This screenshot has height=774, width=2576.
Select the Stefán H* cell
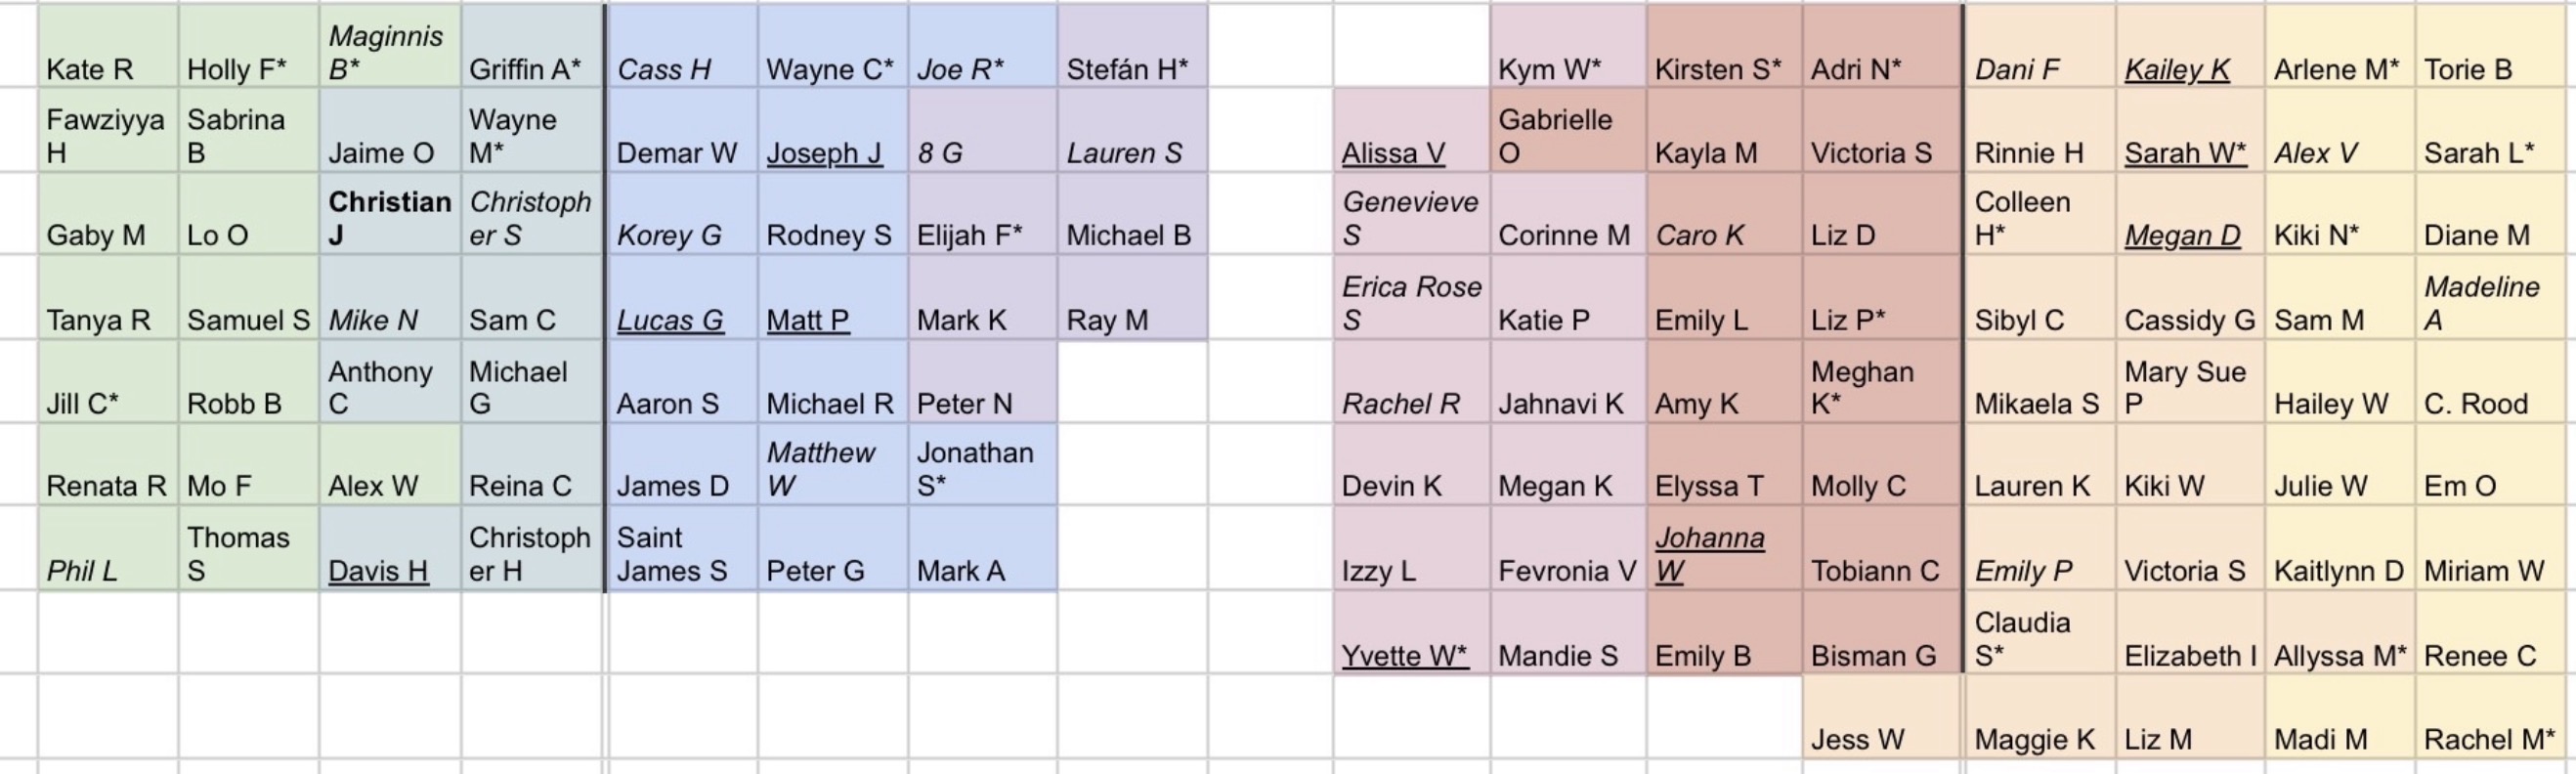(1127, 69)
